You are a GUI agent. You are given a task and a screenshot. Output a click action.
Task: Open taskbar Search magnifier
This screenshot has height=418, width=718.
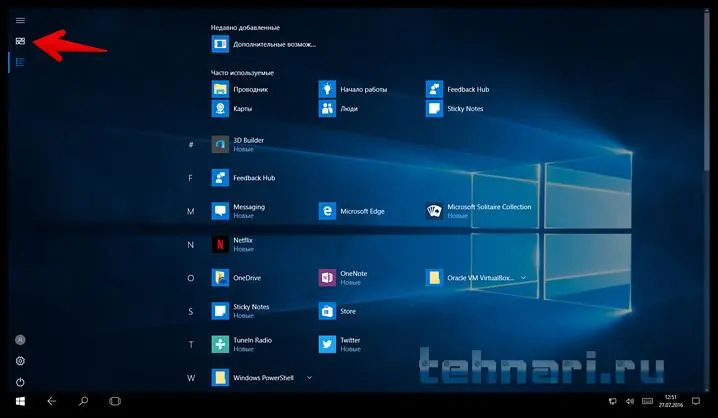(83, 402)
